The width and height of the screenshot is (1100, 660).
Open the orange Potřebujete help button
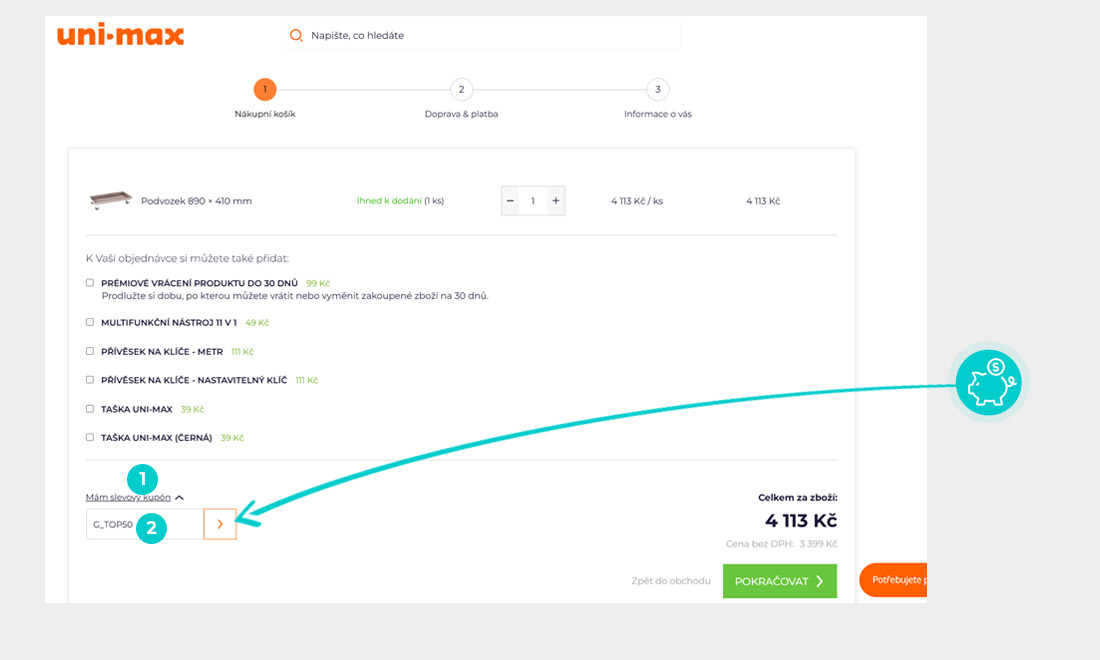click(x=893, y=580)
